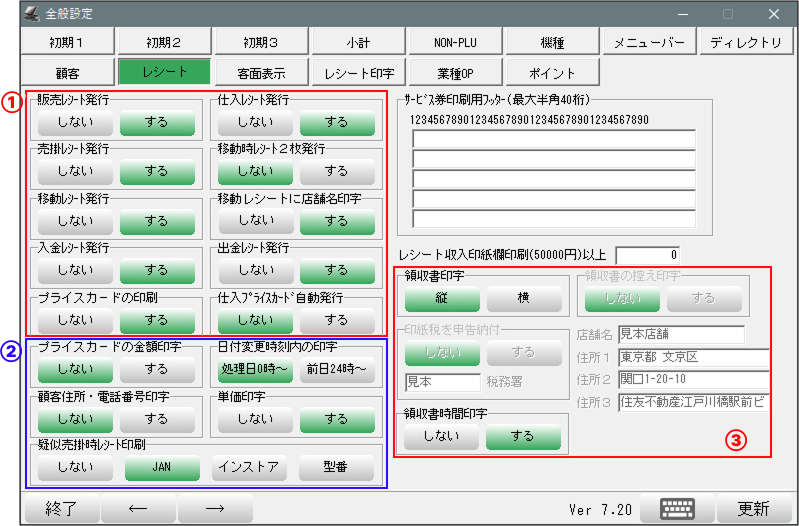Open the メニューバー settings tab
The image size is (799, 526).
(x=649, y=43)
